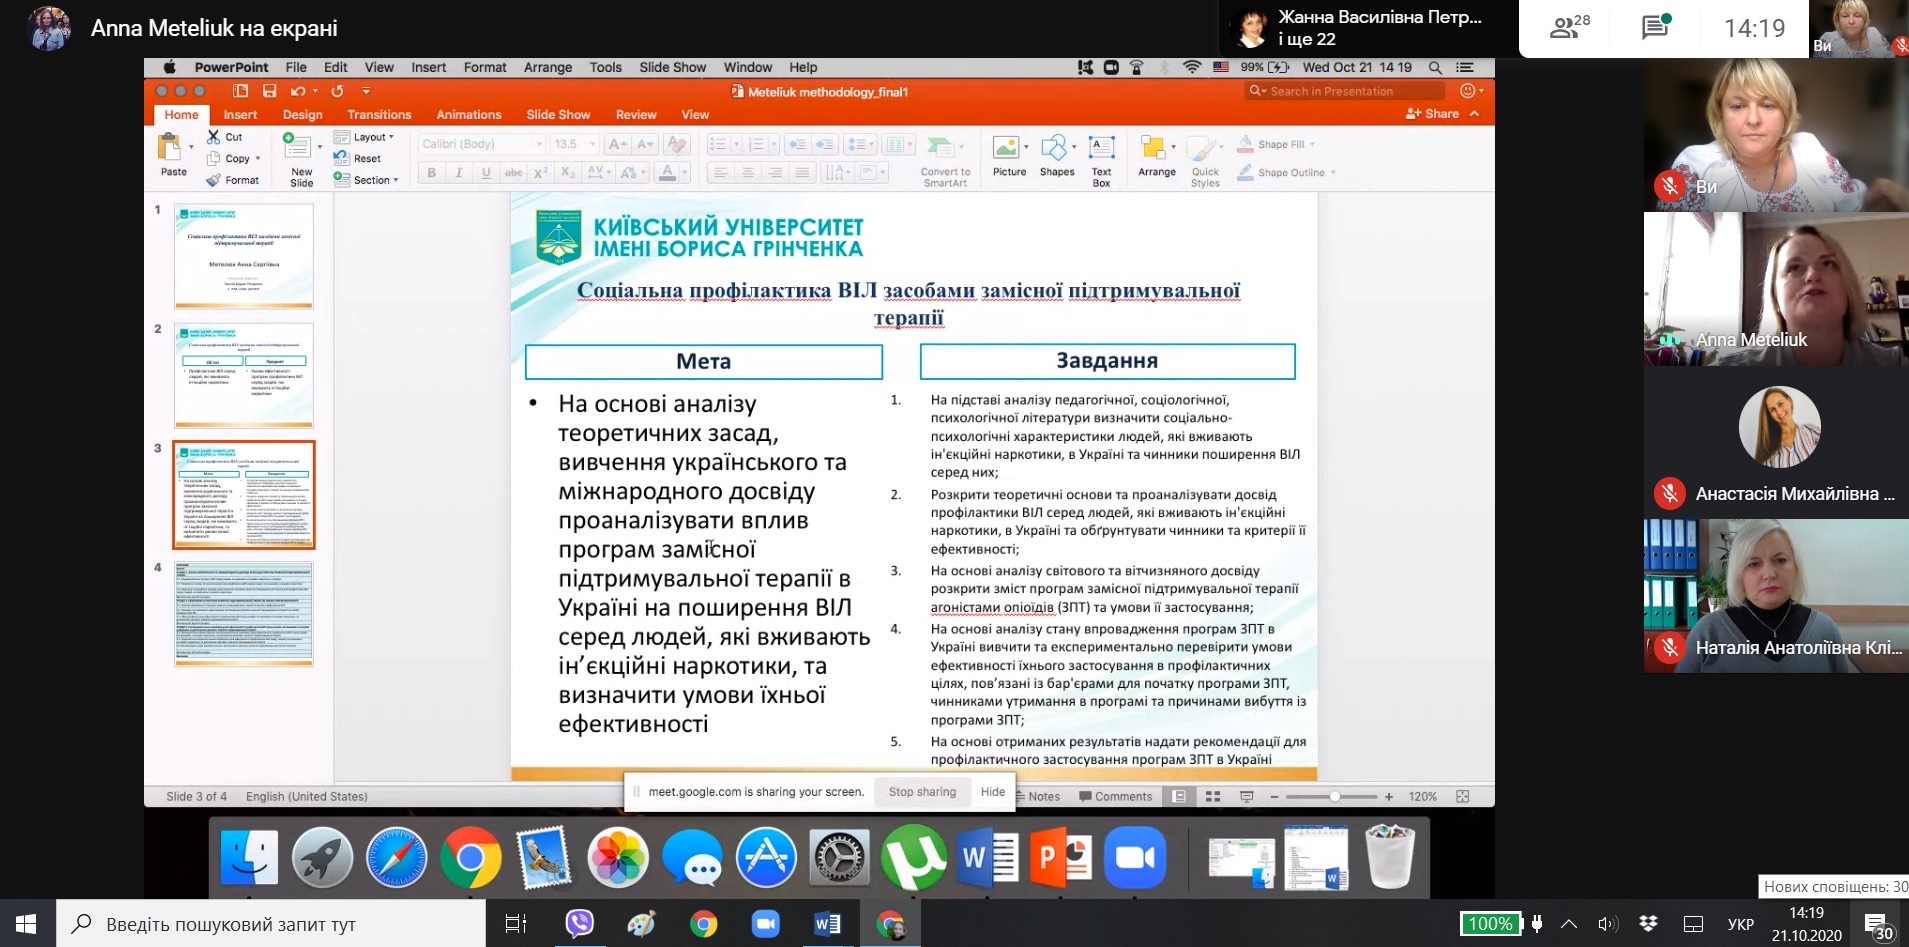The height and width of the screenshot is (947, 1909).
Task: Switch to the Transitions ribbon tab
Action: [x=379, y=115]
